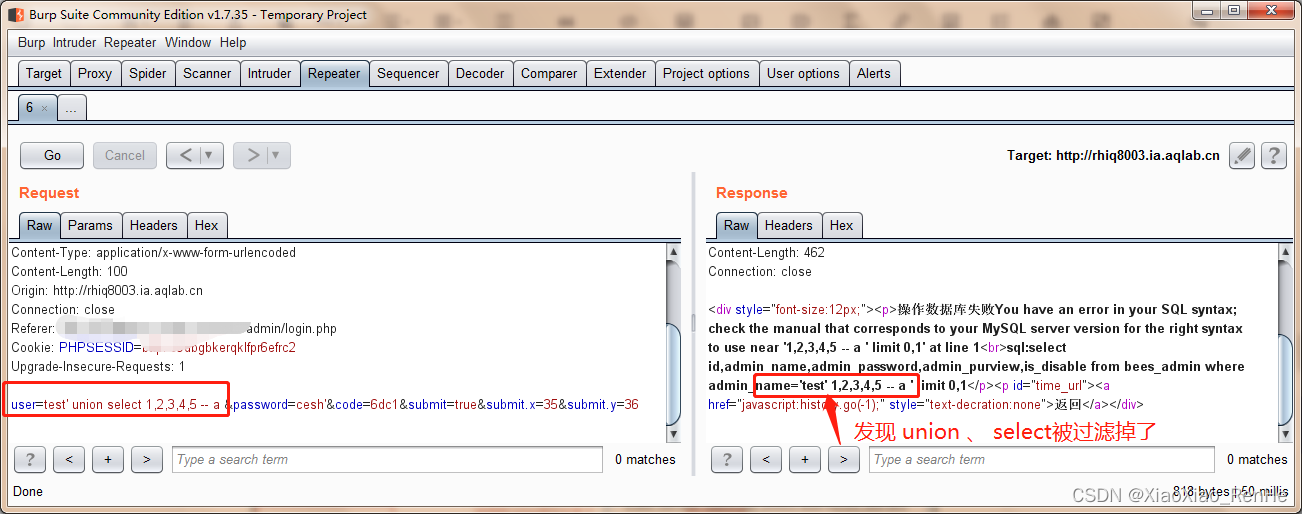Send the request with Go button
The height and width of the screenshot is (514, 1302).
[53, 155]
